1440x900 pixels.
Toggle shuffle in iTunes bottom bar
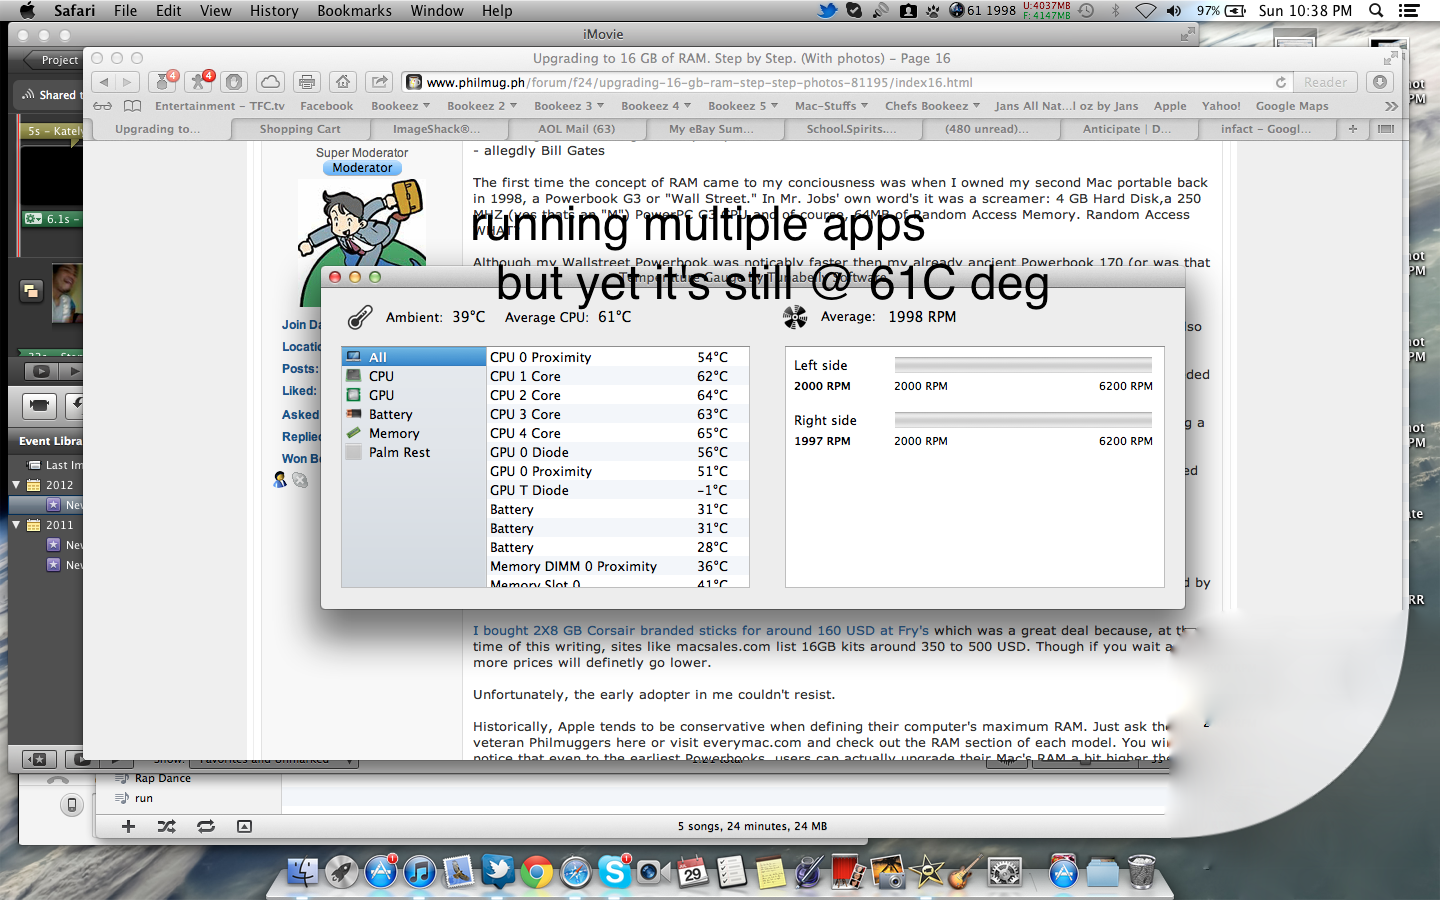pyautogui.click(x=166, y=826)
